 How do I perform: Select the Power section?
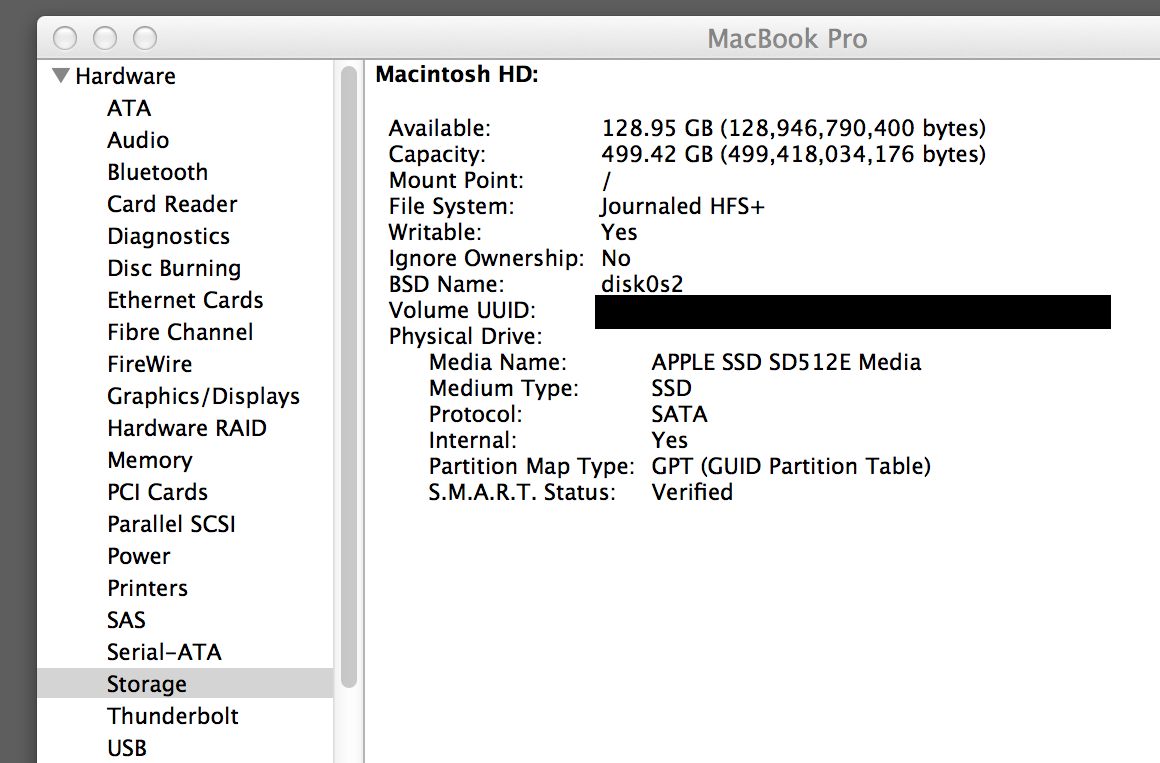tap(139, 556)
